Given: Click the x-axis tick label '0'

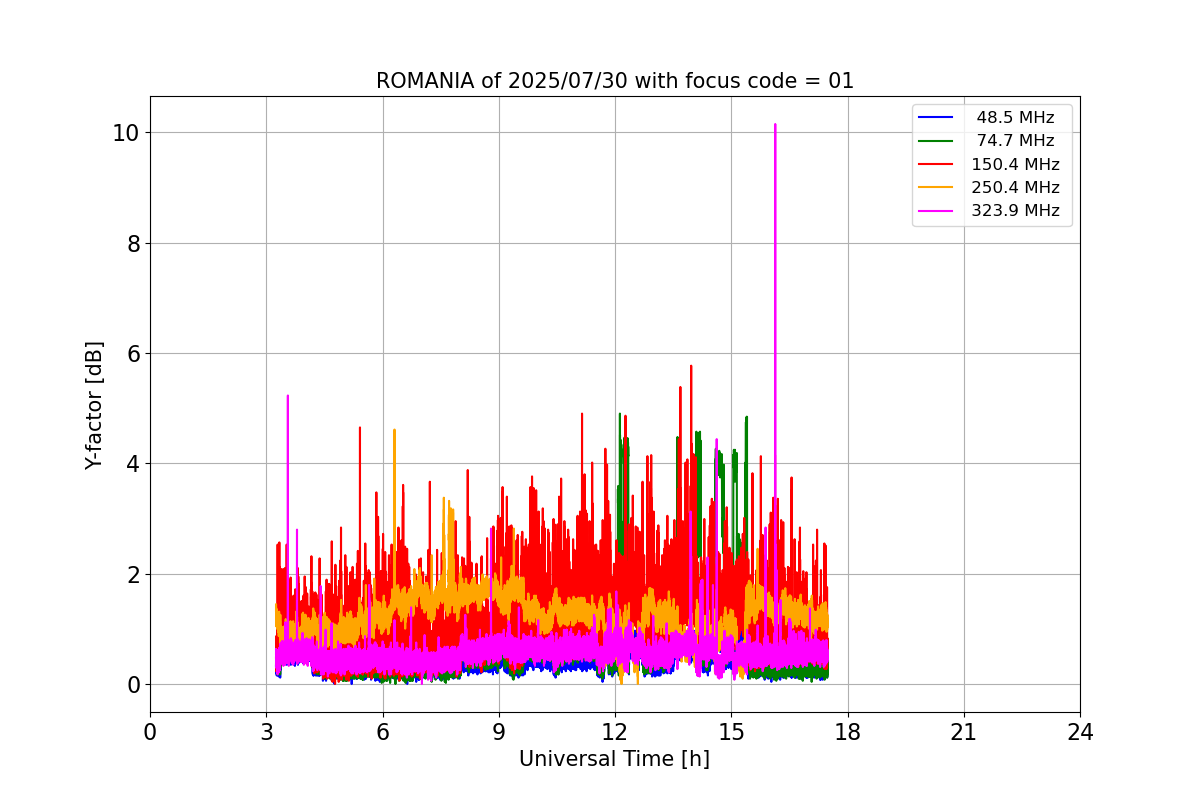Looking at the screenshot, I should pyautogui.click(x=150, y=732).
